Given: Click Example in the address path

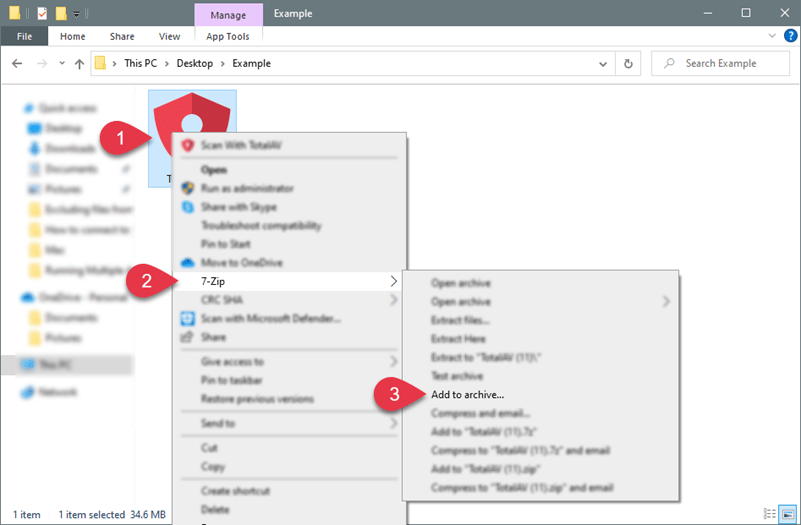Looking at the screenshot, I should (x=251, y=63).
